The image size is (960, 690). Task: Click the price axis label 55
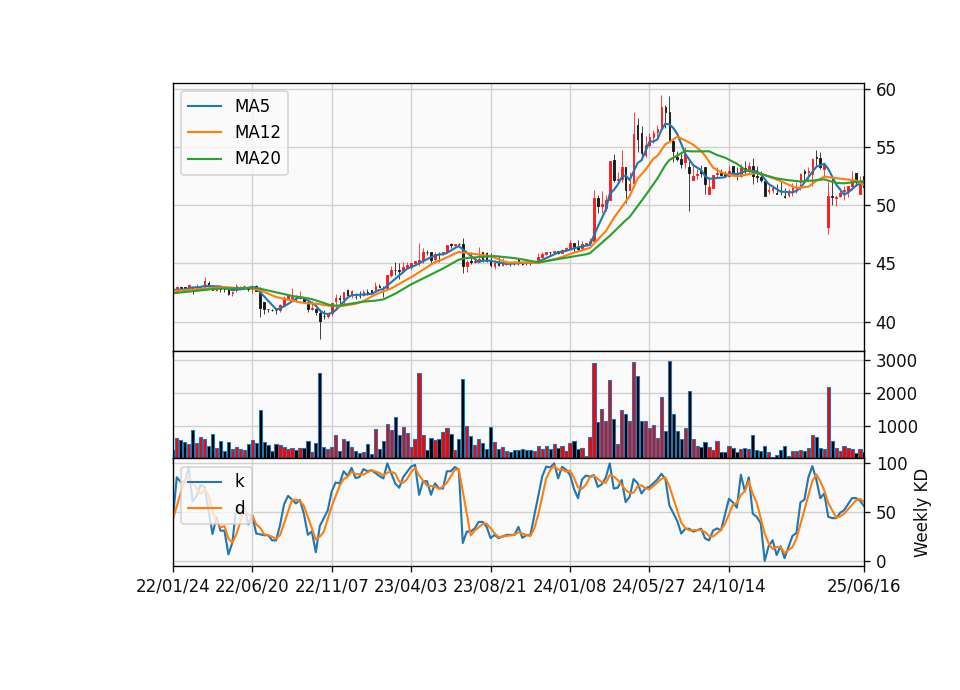click(885, 148)
